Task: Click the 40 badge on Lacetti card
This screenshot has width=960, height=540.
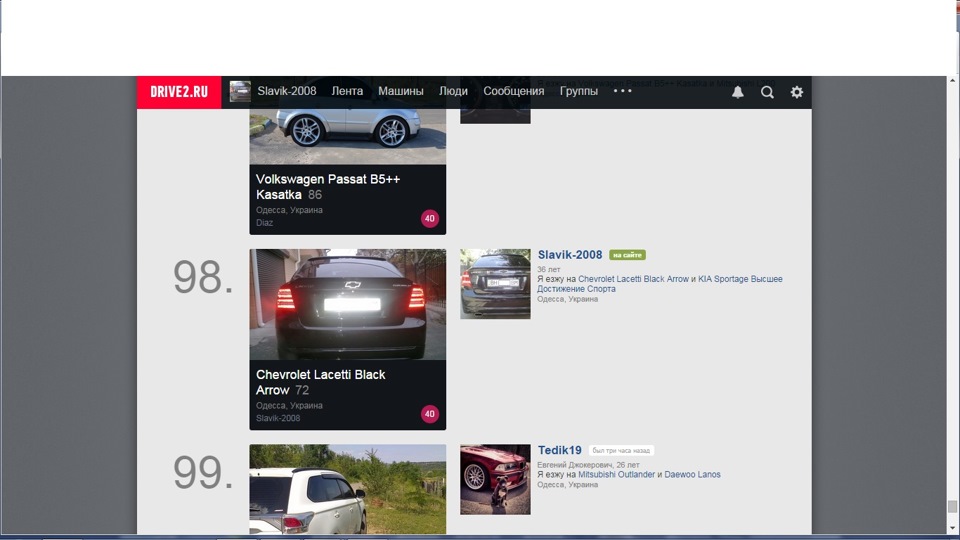Action: tap(430, 414)
